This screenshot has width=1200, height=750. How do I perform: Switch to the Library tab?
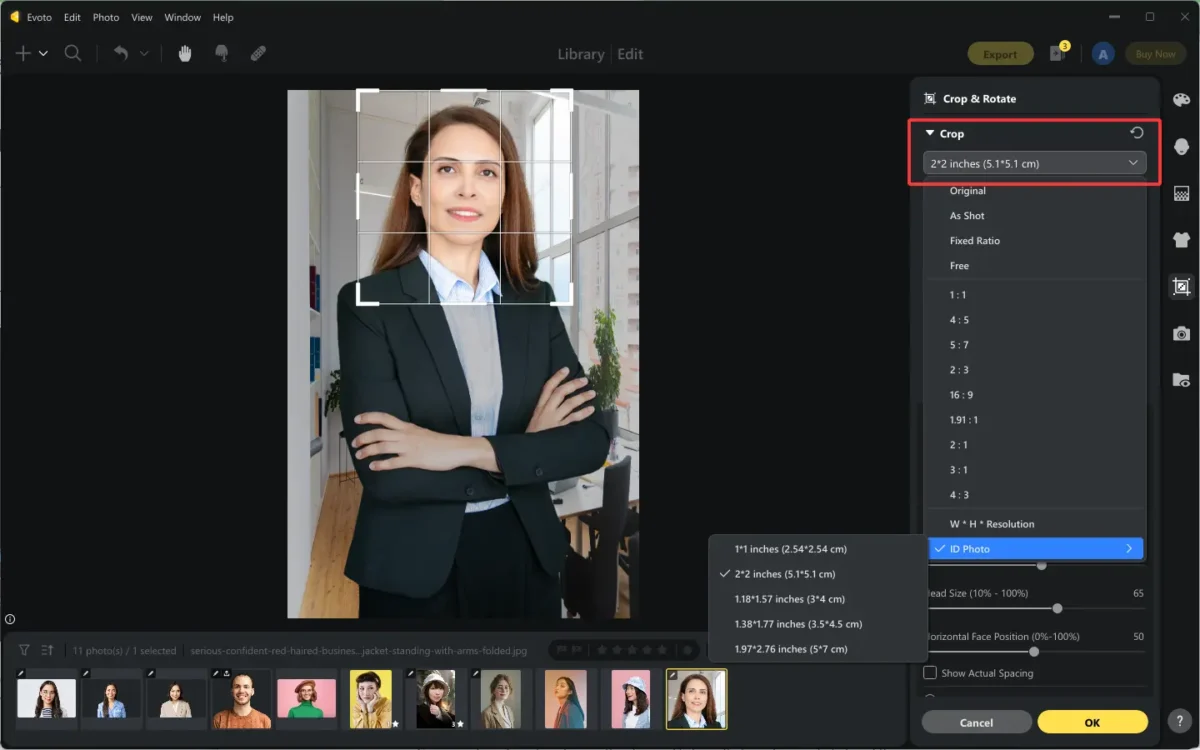point(580,54)
